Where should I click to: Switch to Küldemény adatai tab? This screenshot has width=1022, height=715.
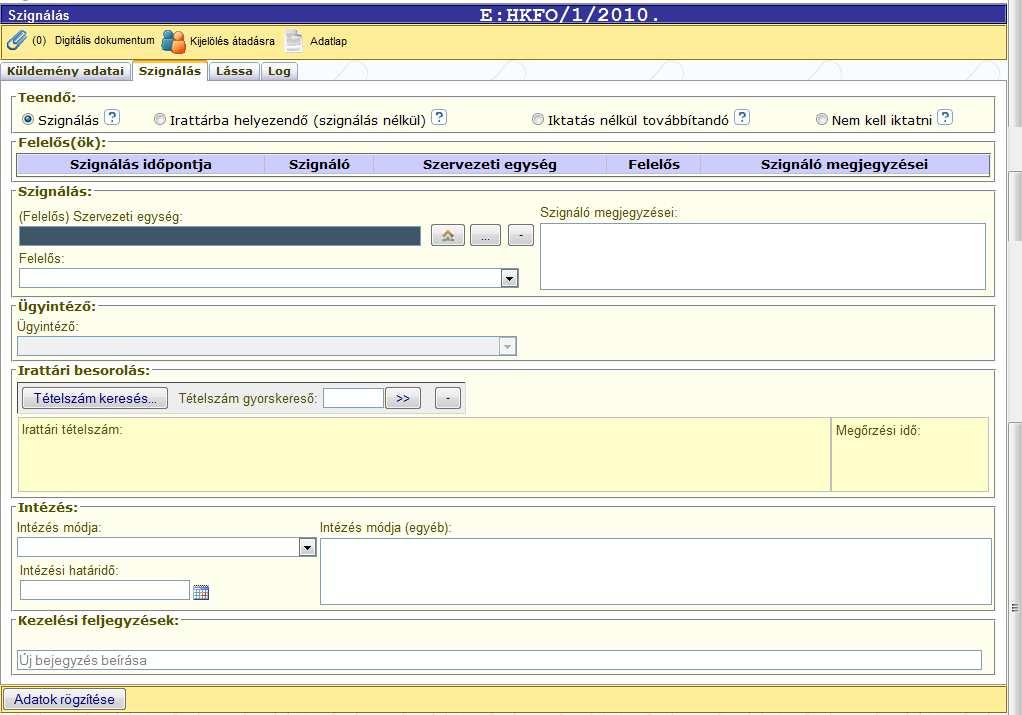click(x=65, y=71)
